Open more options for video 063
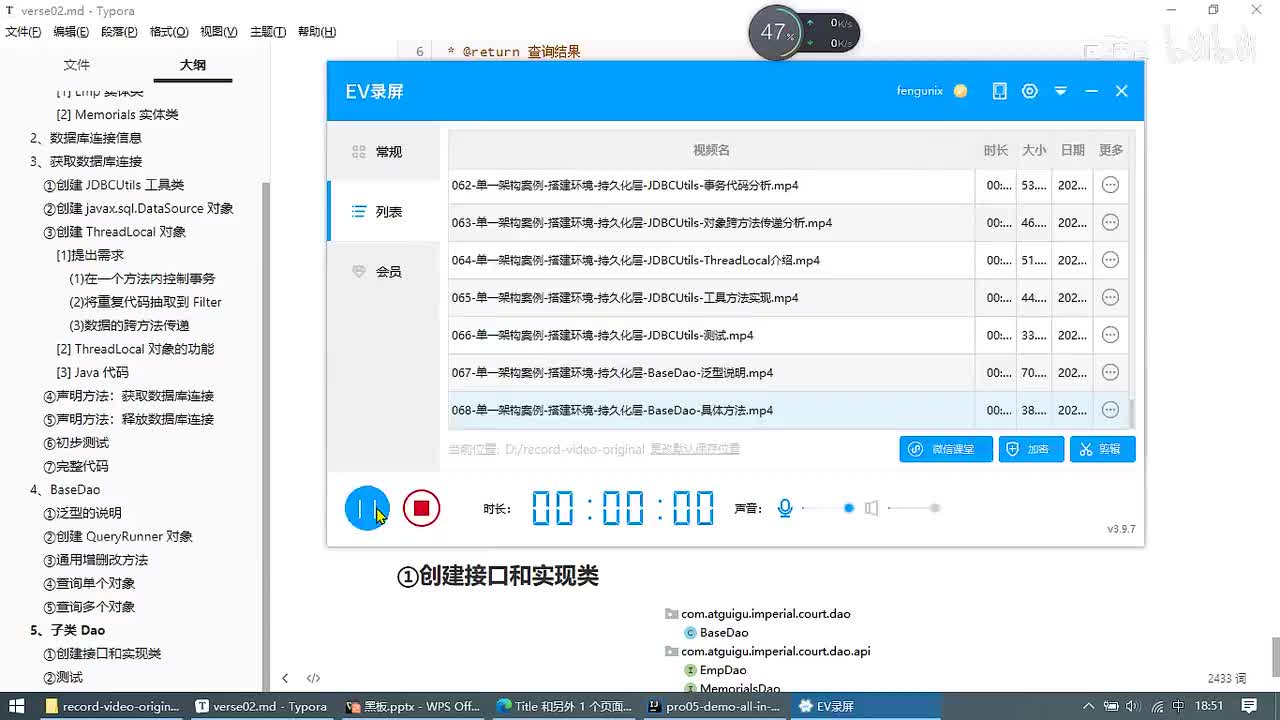Image resolution: width=1280 pixels, height=720 pixels. (1110, 222)
